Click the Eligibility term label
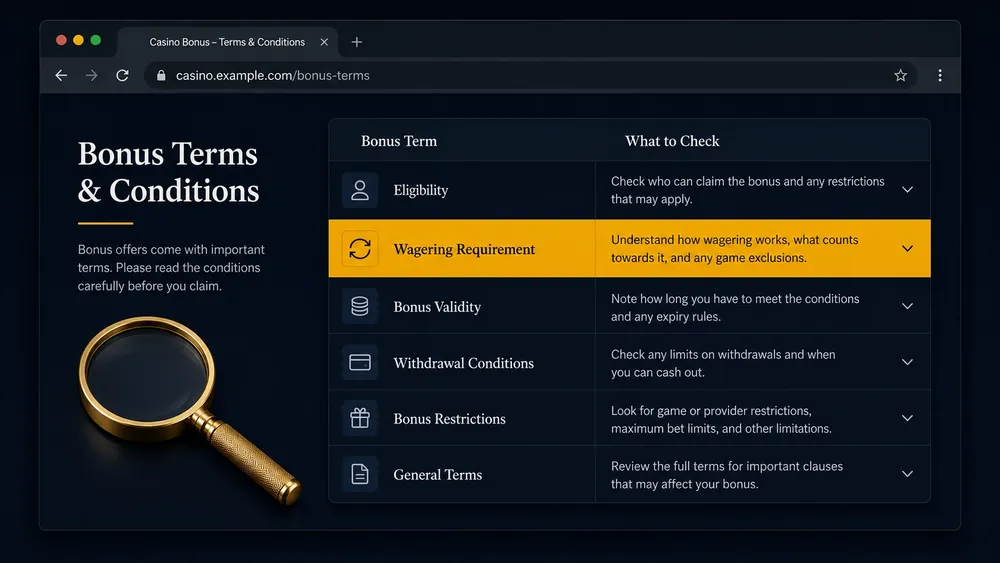The height and width of the screenshot is (563, 1000). (421, 190)
